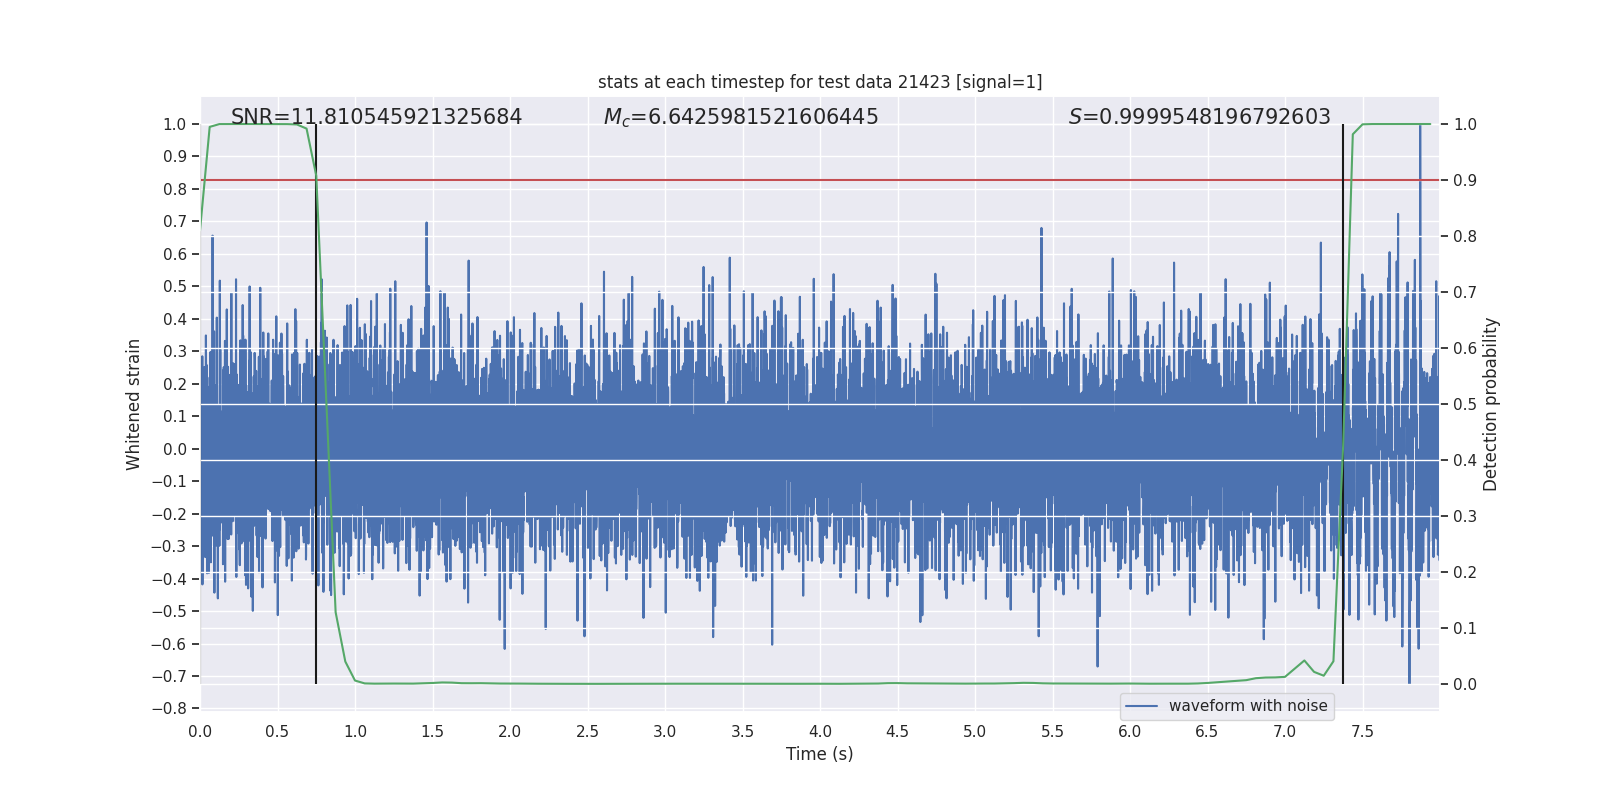Click the 0.0 tick label on time axis
This screenshot has width=1600, height=800.
pos(200,732)
